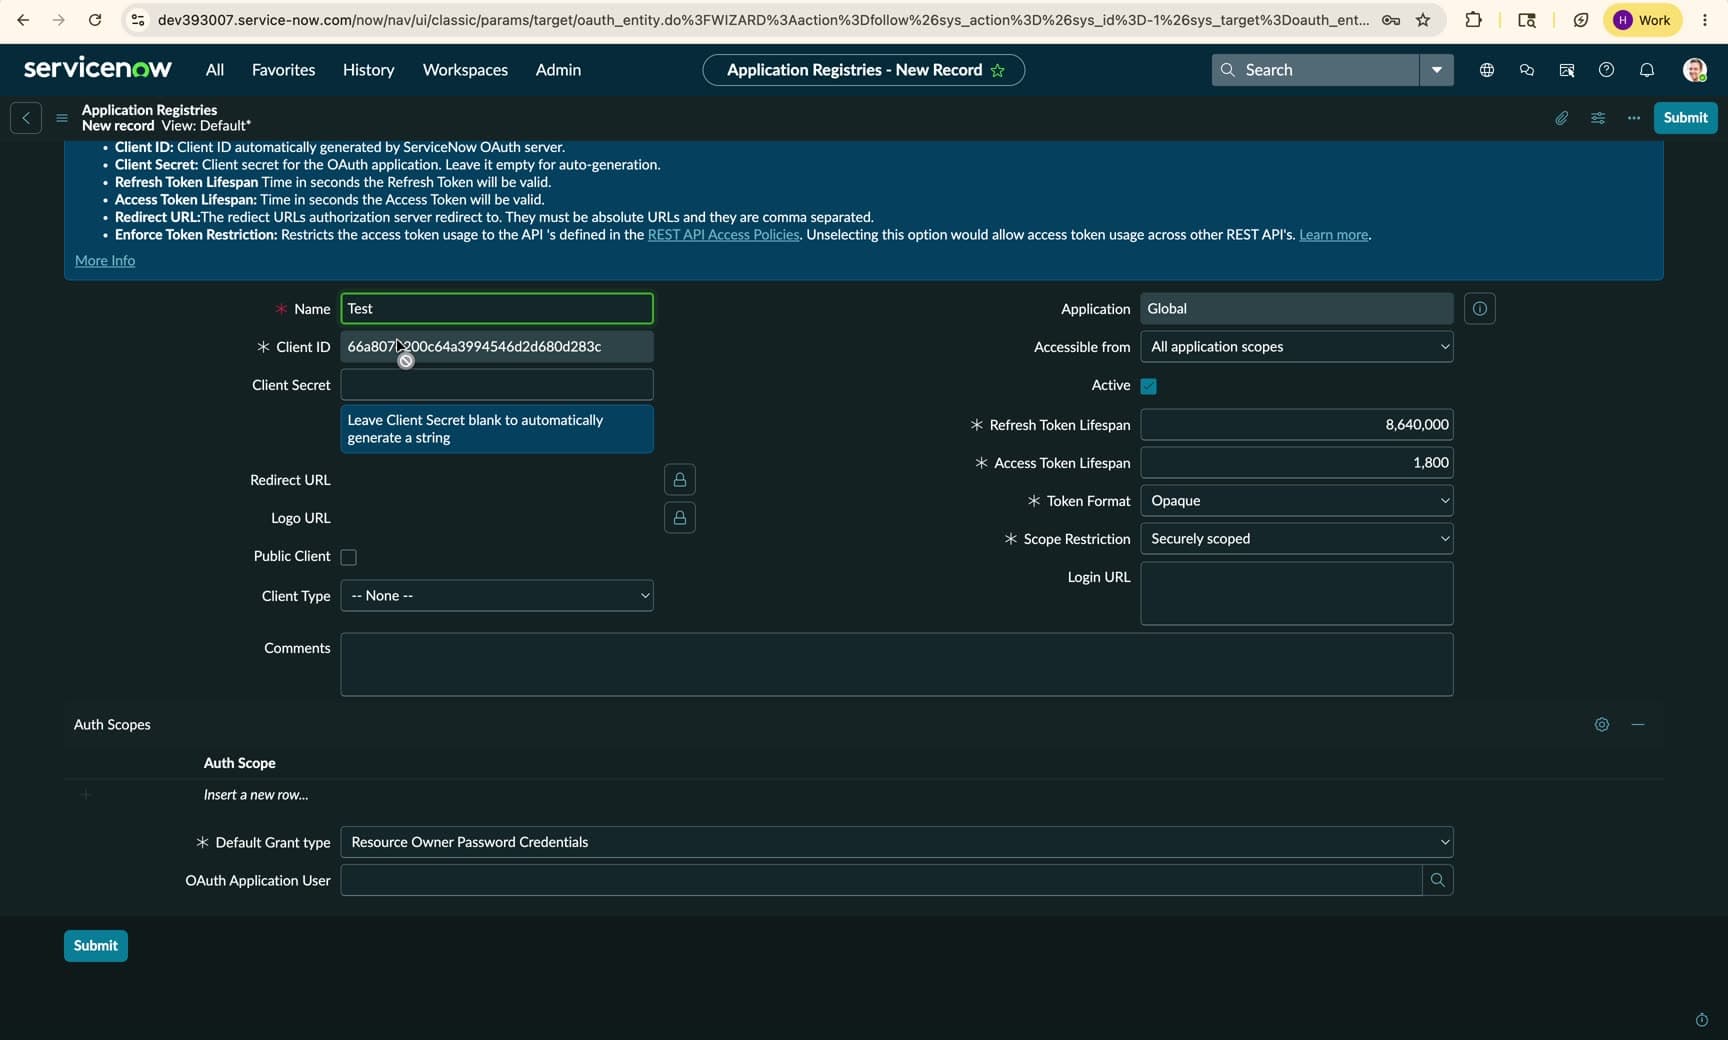
Task: Click the Refresh Token Lifespan field
Action: tap(1297, 425)
